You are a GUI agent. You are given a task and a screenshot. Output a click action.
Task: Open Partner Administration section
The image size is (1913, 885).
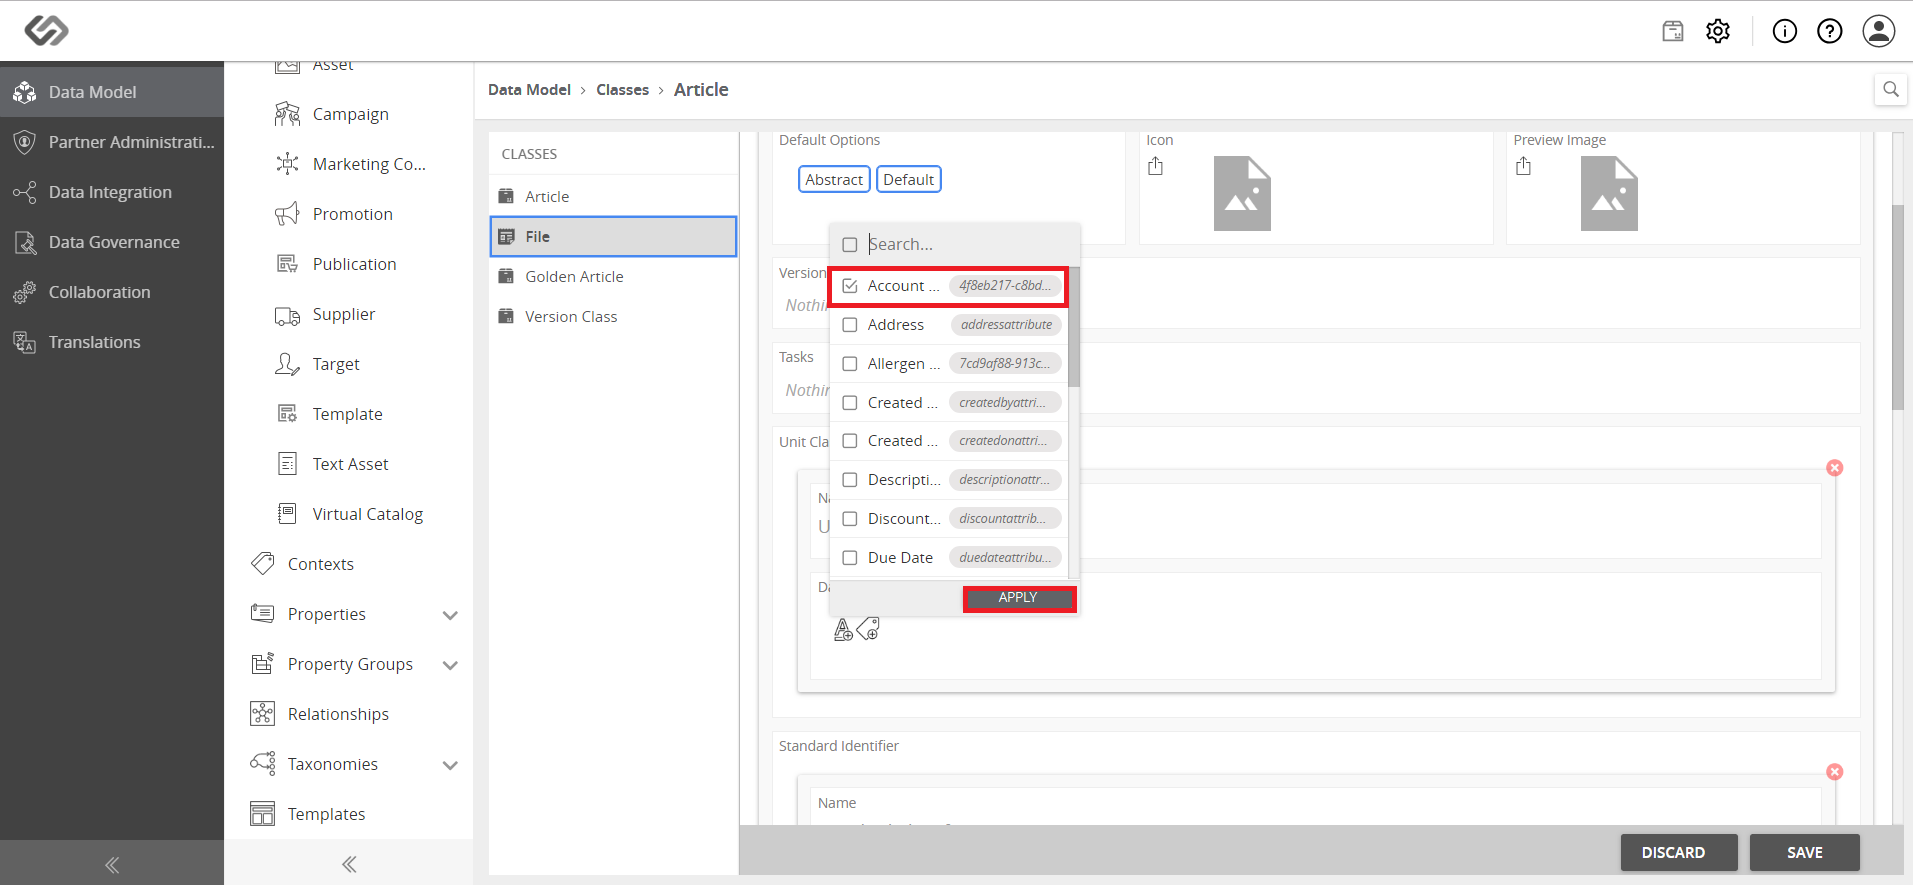coord(112,142)
